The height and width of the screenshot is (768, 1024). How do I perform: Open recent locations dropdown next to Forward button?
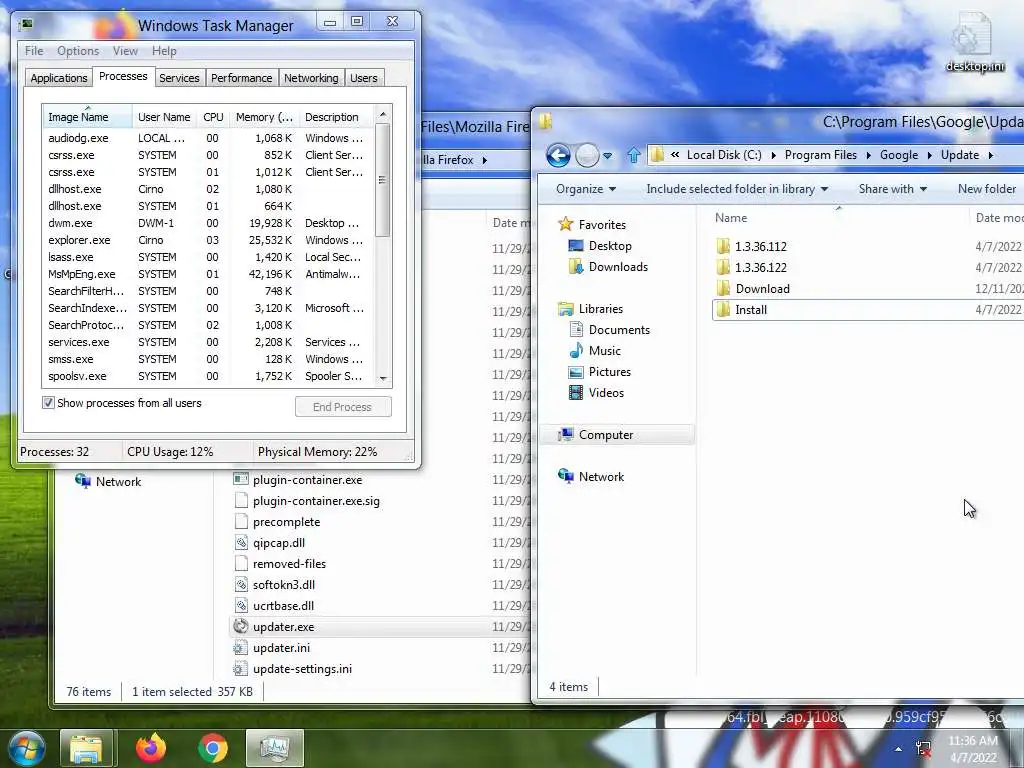[x=608, y=156]
